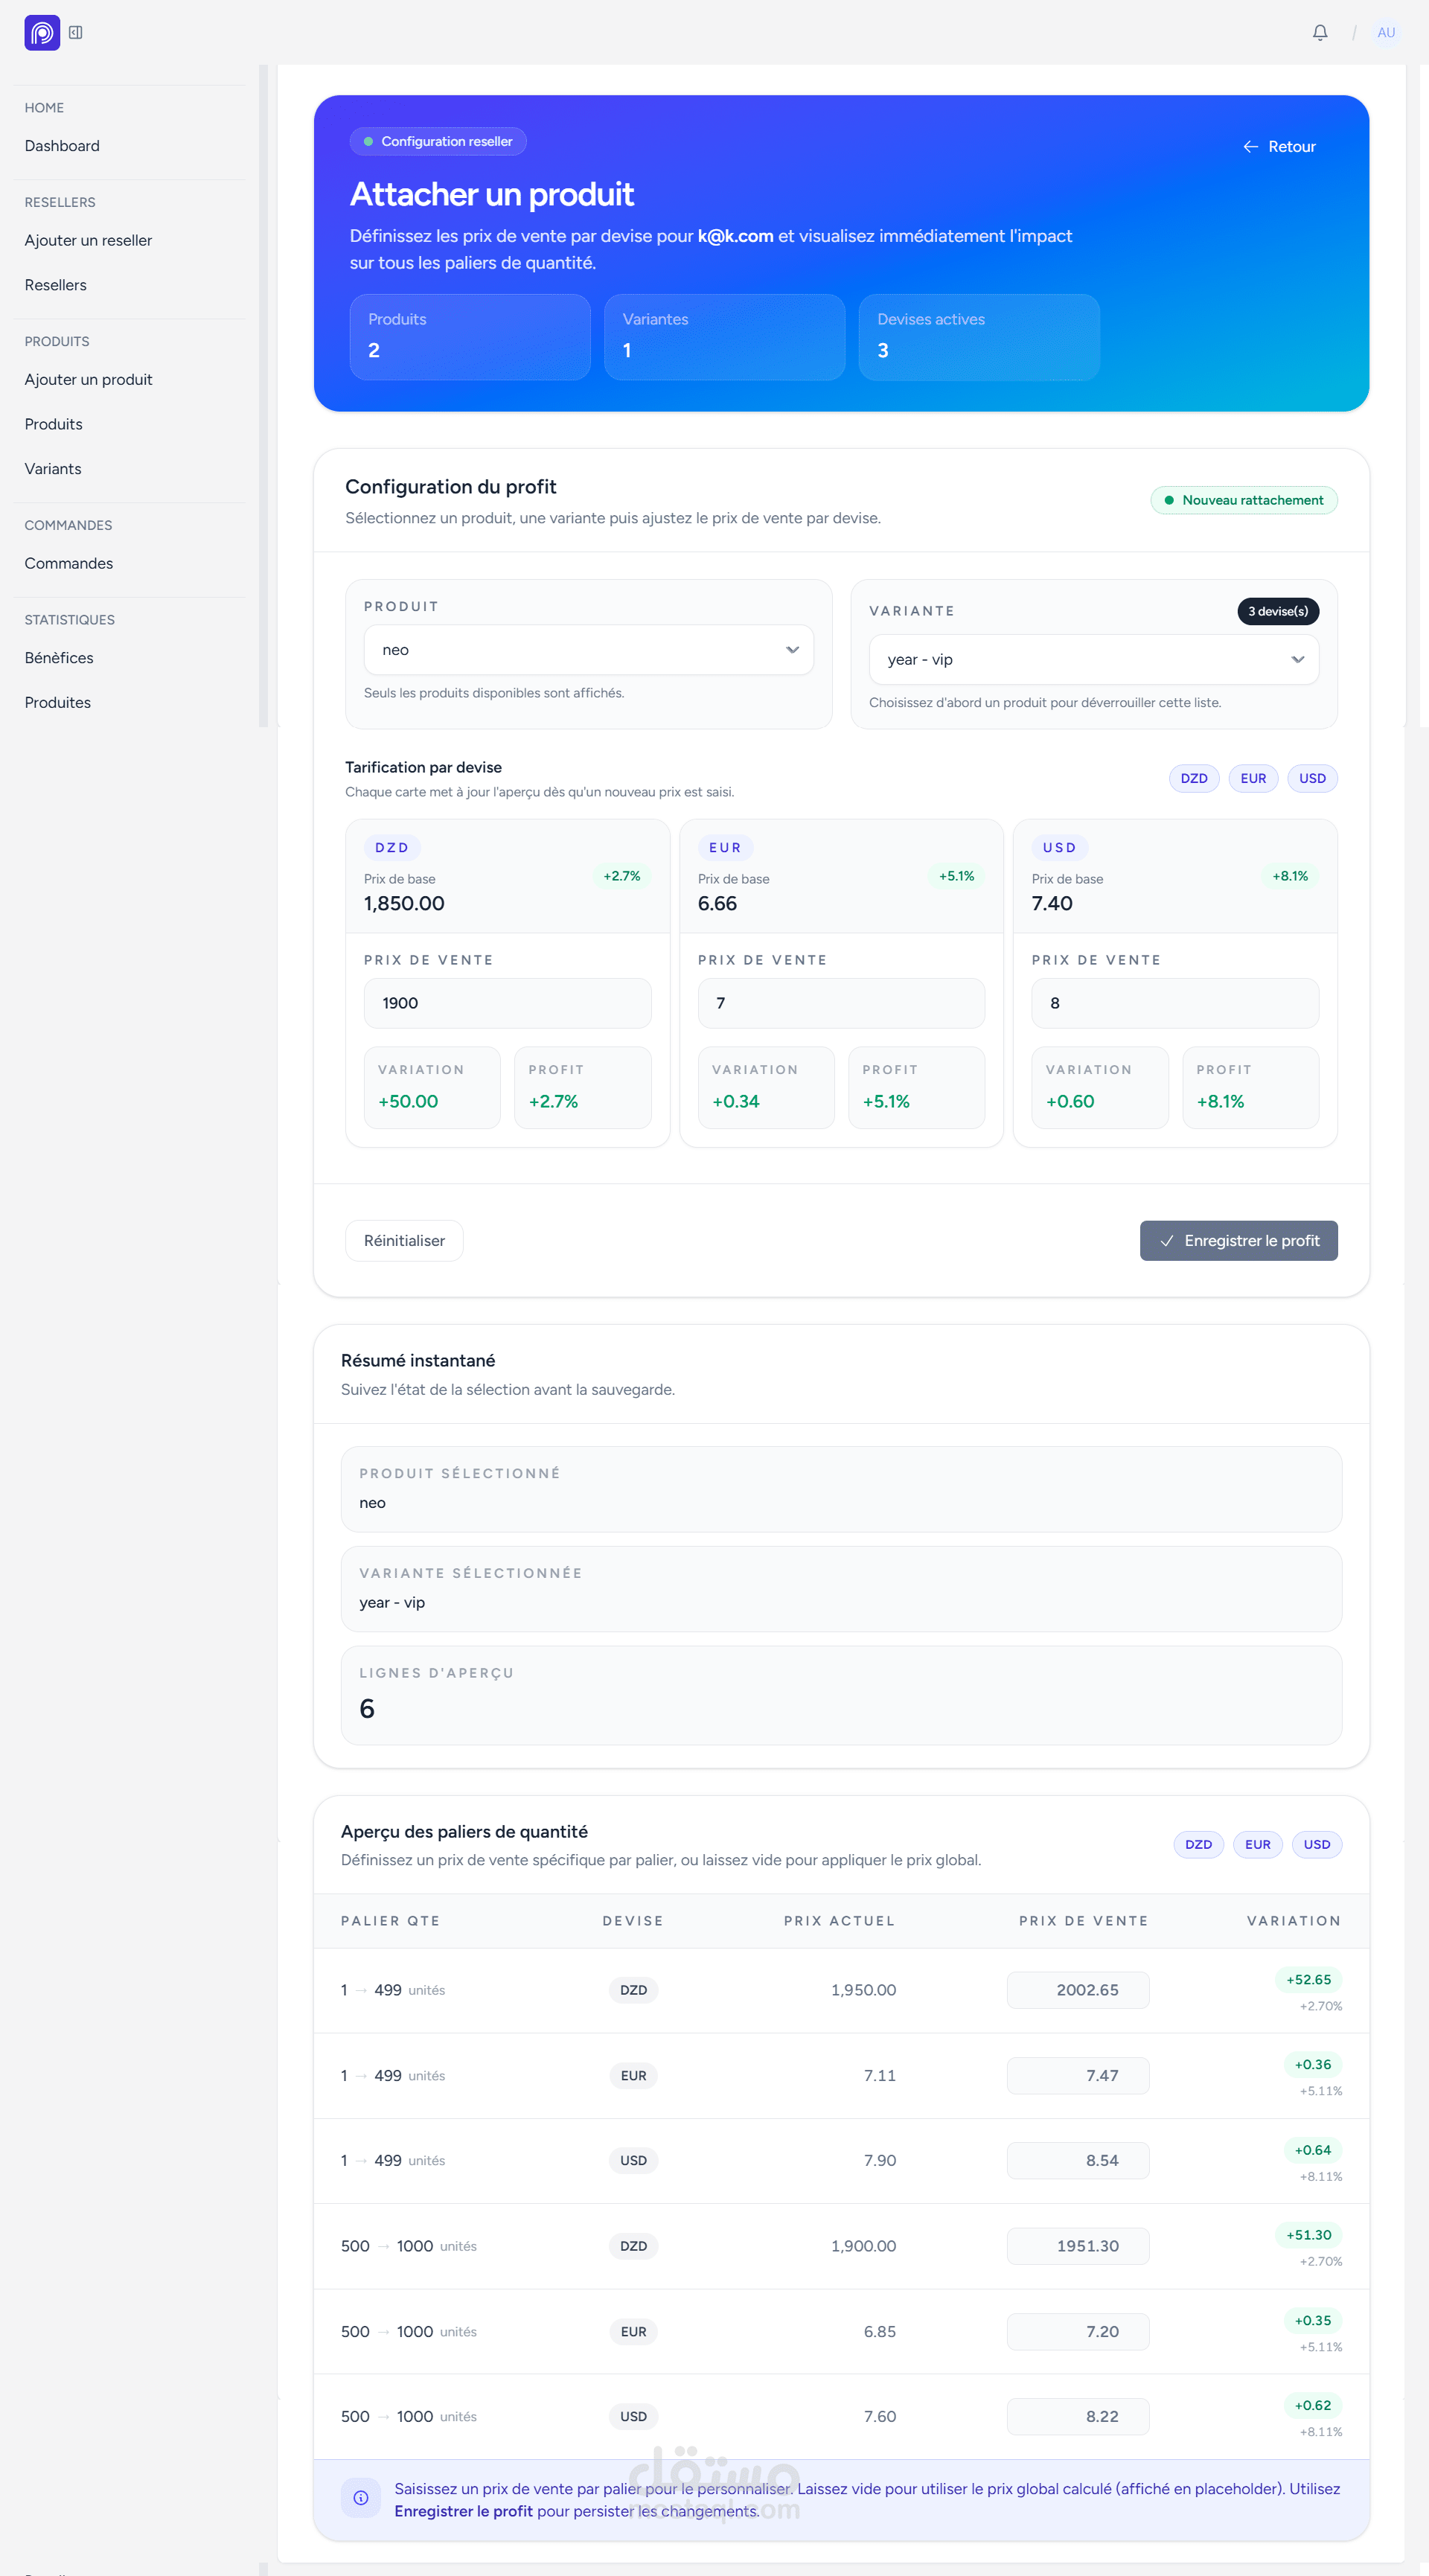Edit the 2002.65 price for the 1–499 DZD tier
The image size is (1429, 2576).
click(x=1078, y=1990)
